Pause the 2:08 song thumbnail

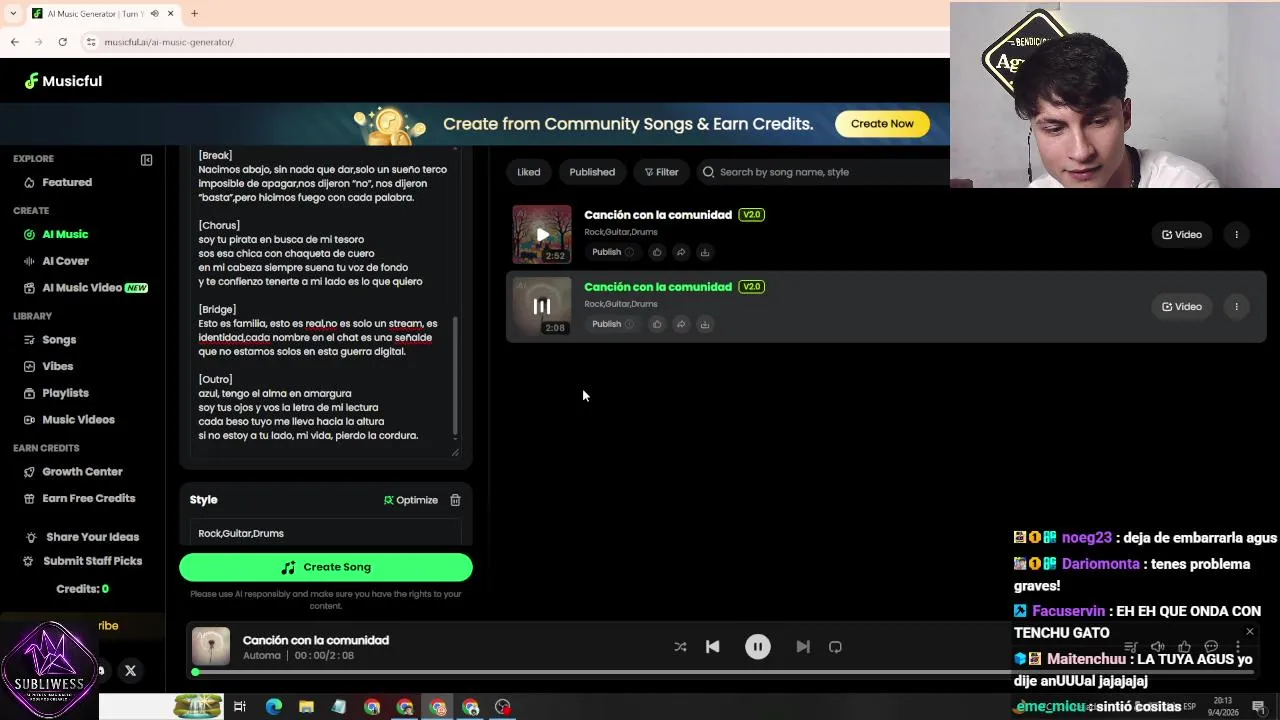tap(542, 307)
